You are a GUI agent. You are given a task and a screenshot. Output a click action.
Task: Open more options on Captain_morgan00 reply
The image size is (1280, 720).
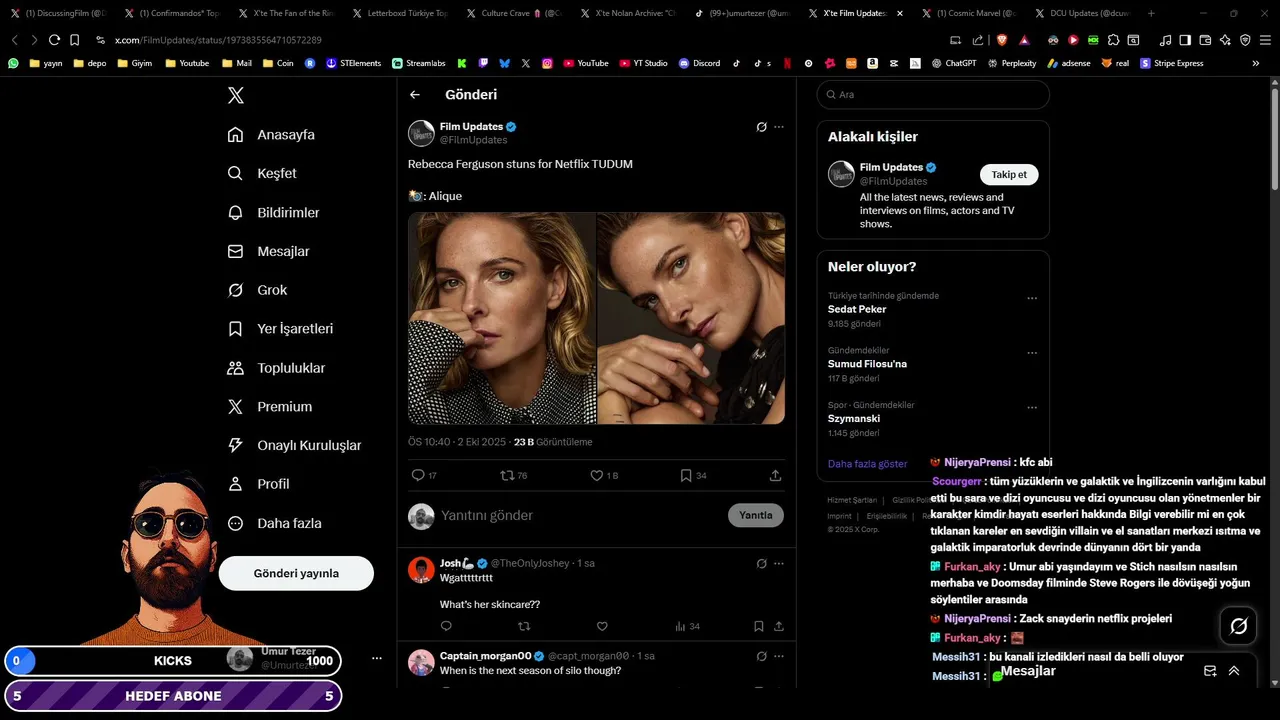coord(779,656)
